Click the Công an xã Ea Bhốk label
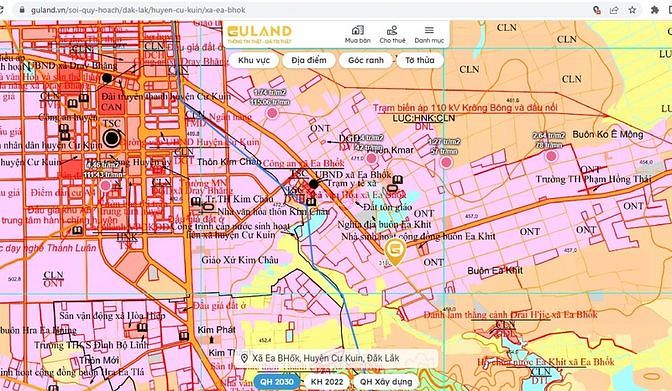Viewport: 672px width, 391px height. coord(303,163)
